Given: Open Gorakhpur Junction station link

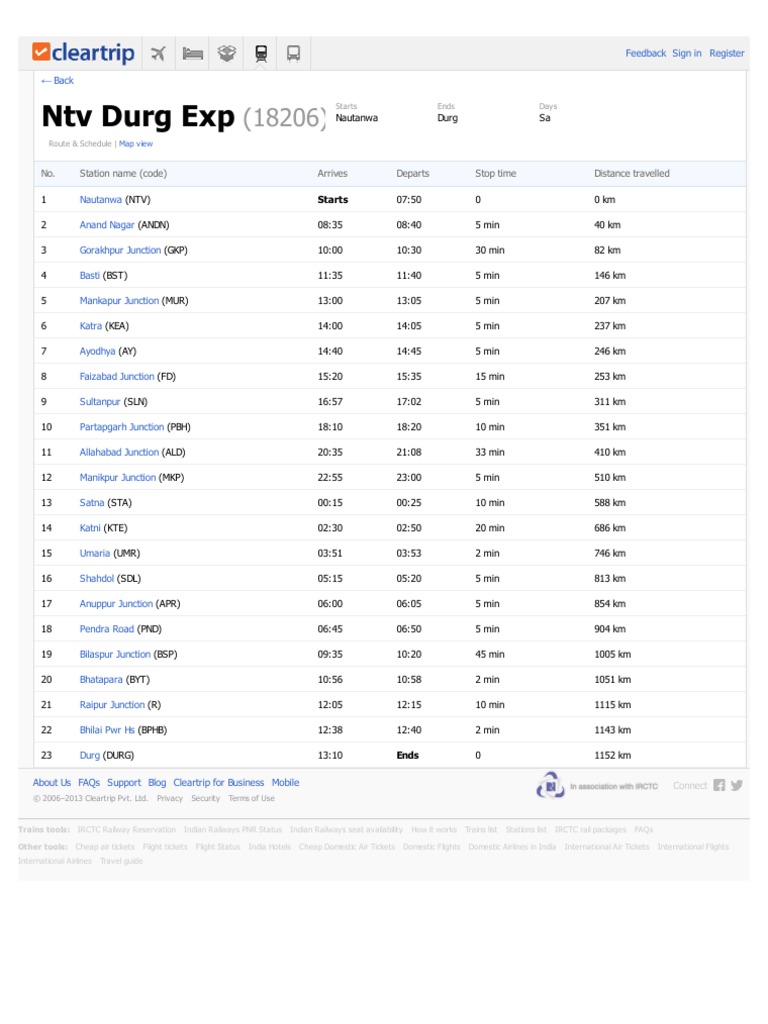Looking at the screenshot, I should point(120,250).
